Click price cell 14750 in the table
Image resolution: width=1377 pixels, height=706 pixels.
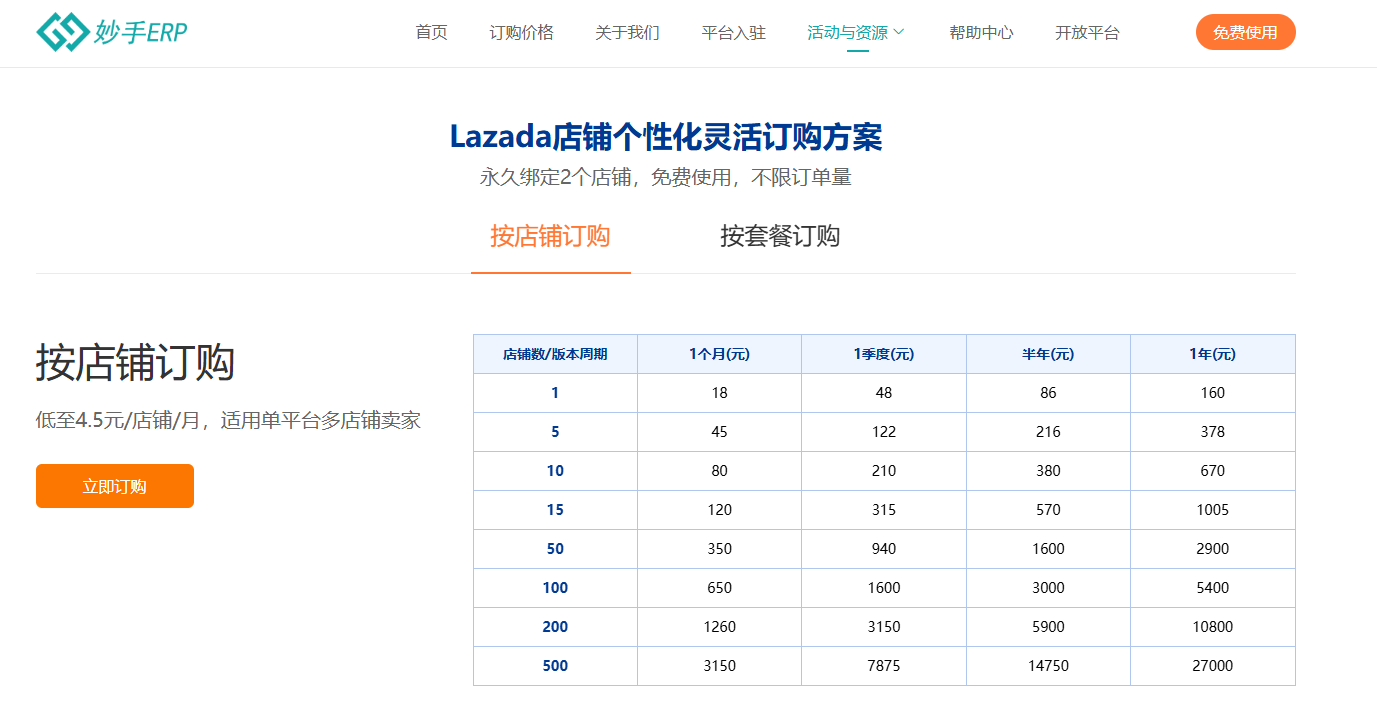pyautogui.click(x=1048, y=666)
